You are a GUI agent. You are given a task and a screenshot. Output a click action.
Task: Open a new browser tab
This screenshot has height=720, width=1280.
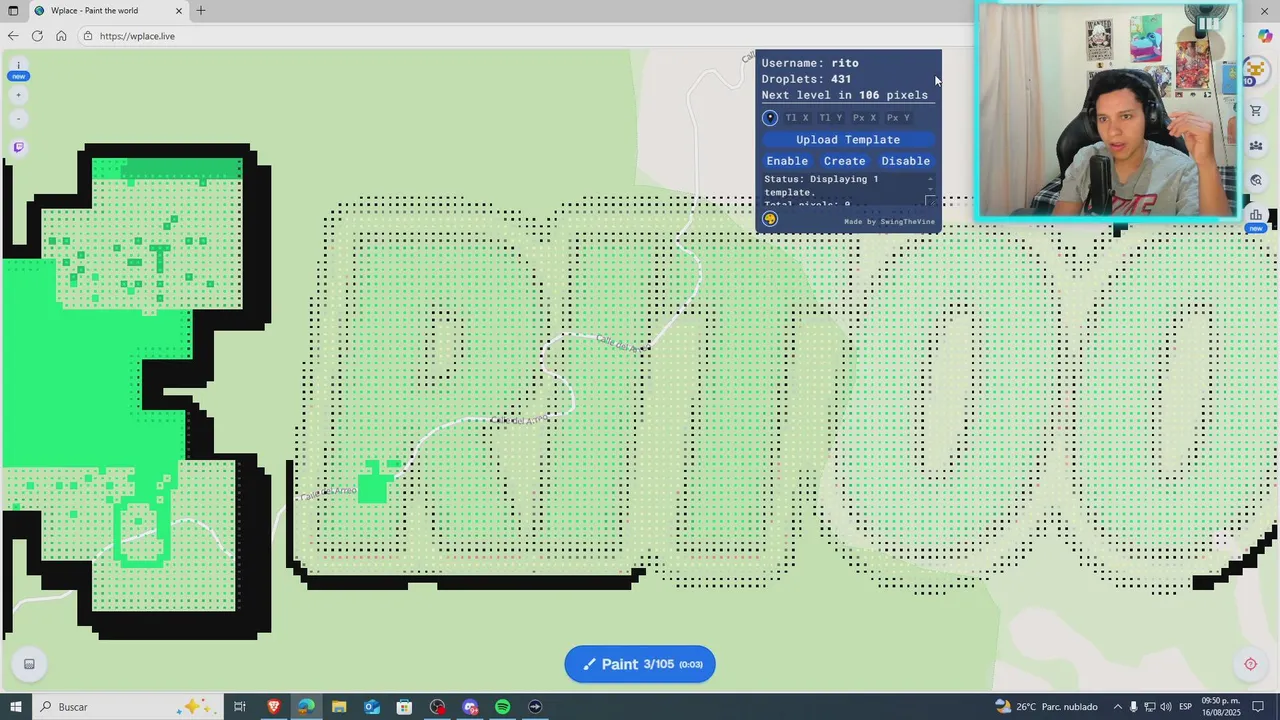pyautogui.click(x=201, y=11)
